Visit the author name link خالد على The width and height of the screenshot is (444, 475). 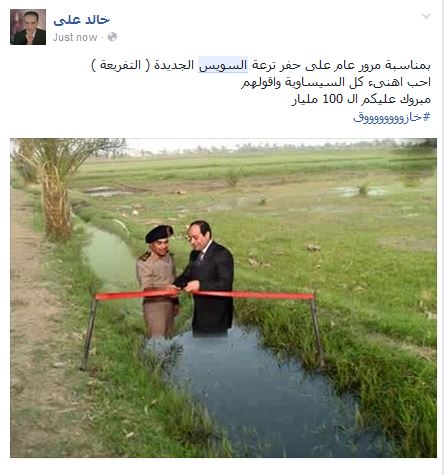point(81,20)
